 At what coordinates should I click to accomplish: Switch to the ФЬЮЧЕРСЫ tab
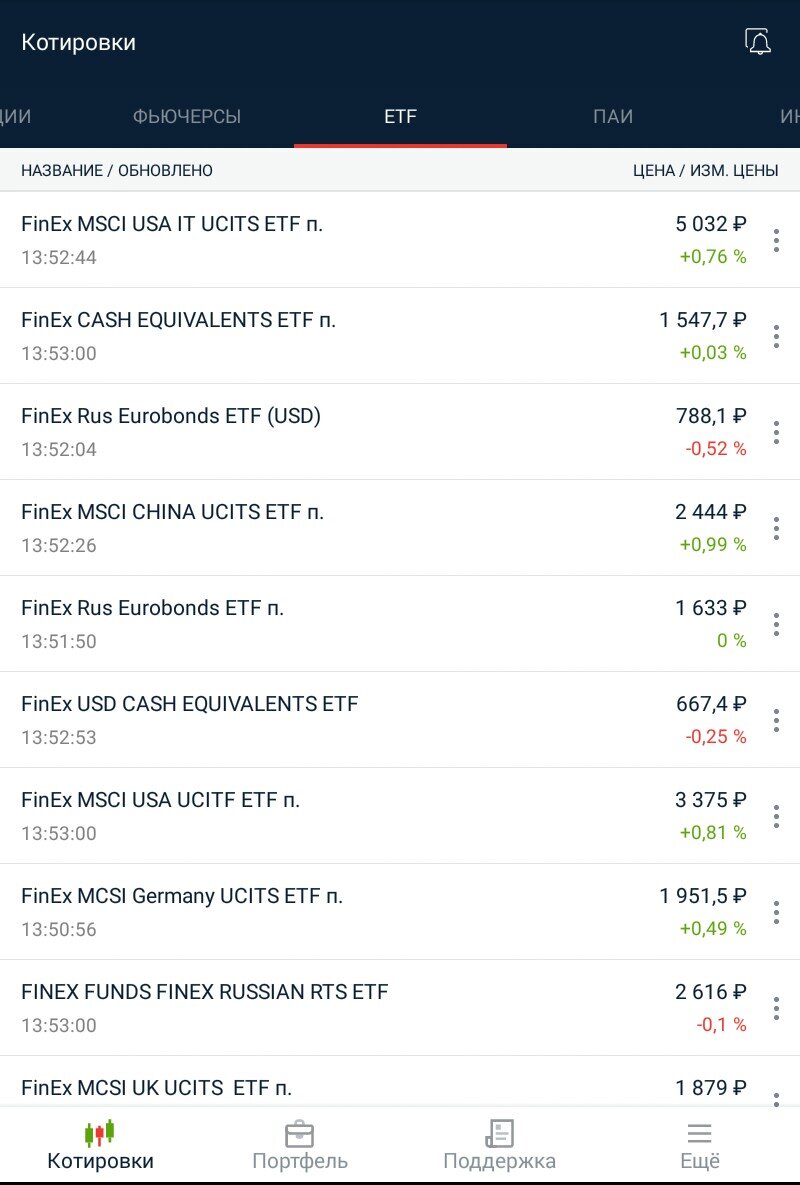tap(187, 116)
